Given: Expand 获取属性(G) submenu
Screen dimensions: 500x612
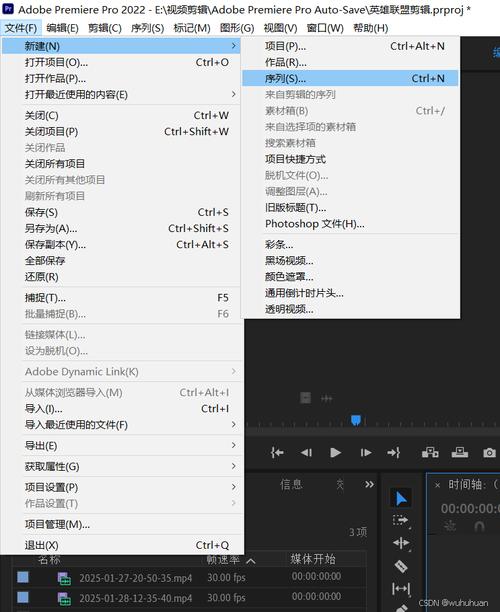Looking at the screenshot, I should tap(233, 466).
